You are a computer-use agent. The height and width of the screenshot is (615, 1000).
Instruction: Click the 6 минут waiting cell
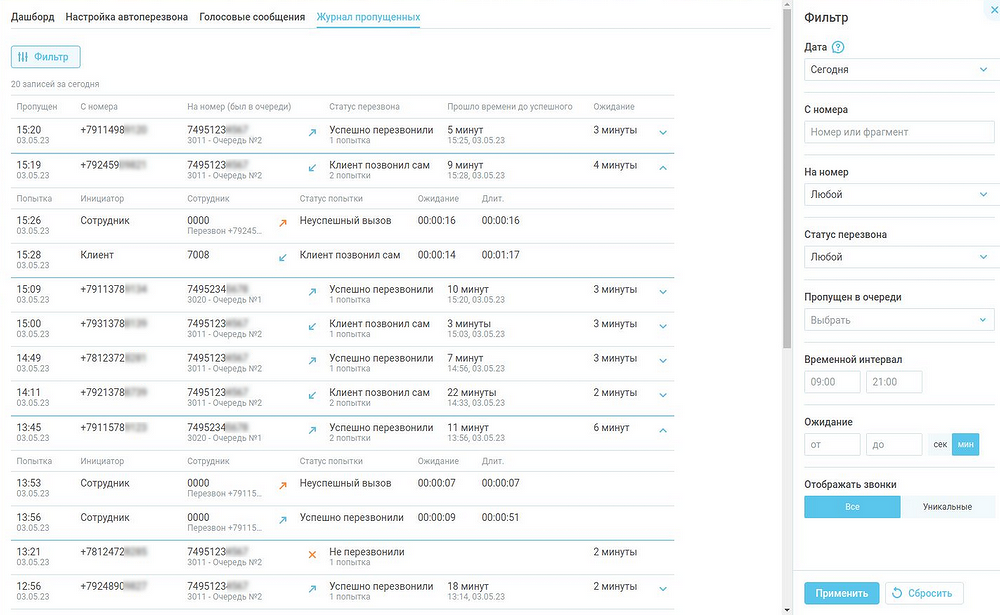point(611,428)
